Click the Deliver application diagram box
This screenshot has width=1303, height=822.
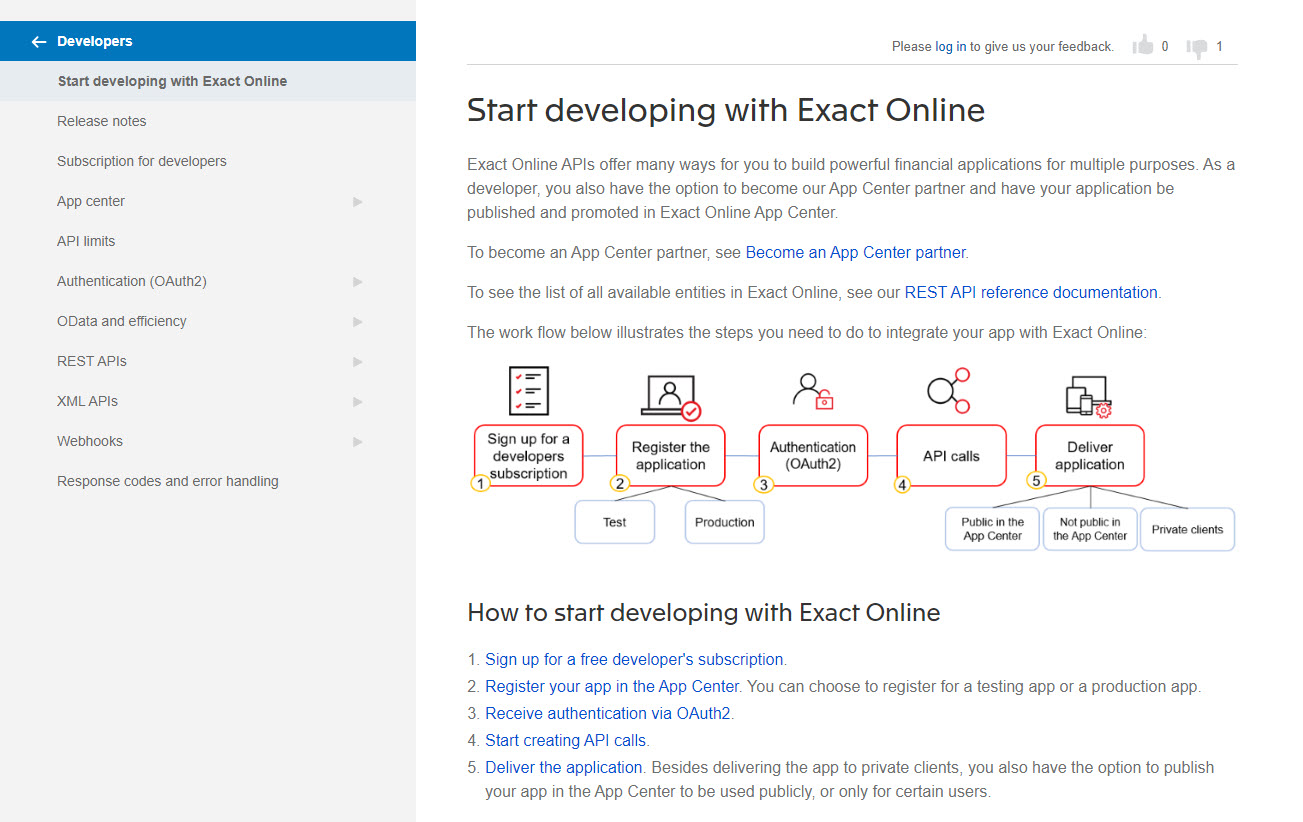(1089, 456)
